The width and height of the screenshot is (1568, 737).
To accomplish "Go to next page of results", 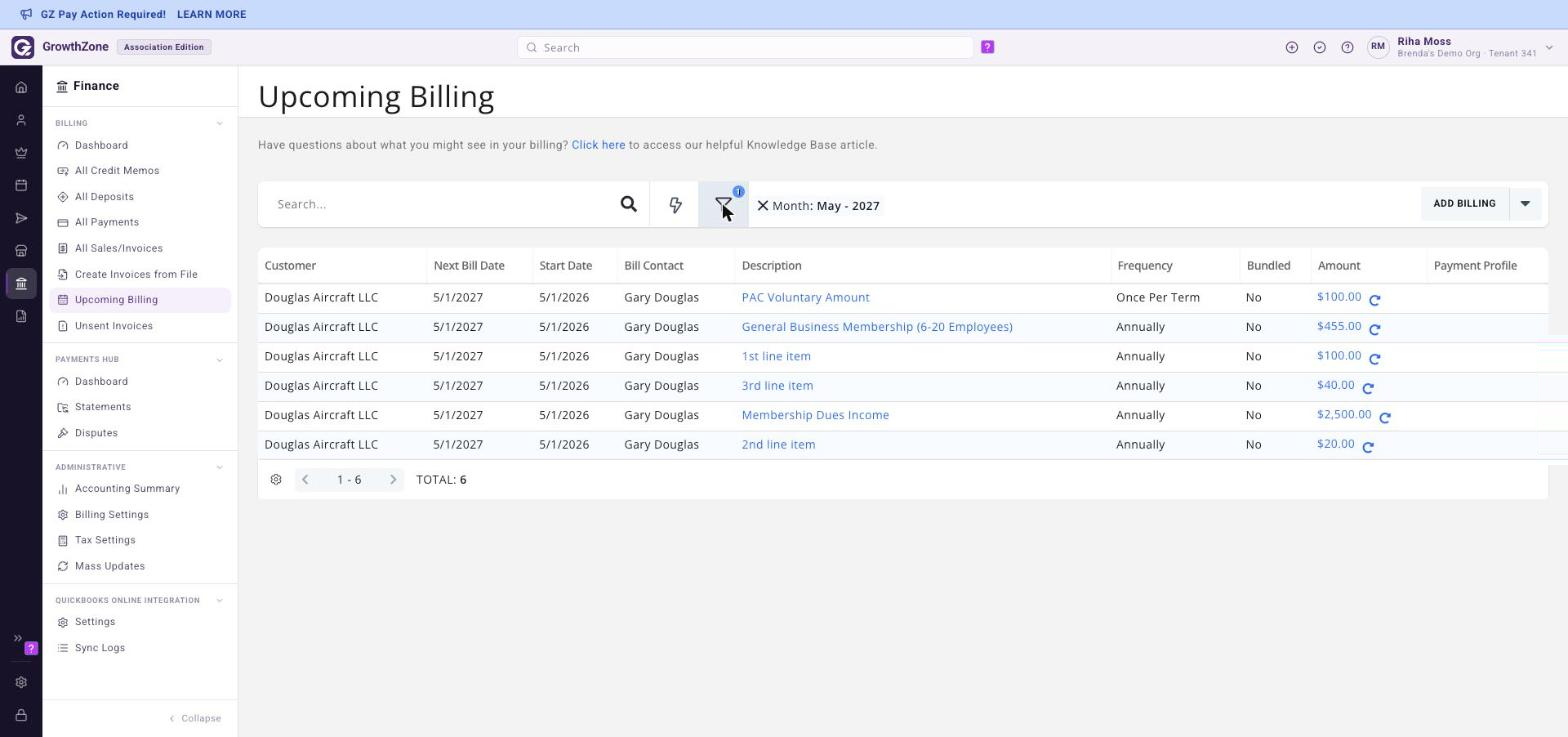I will pyautogui.click(x=393, y=480).
